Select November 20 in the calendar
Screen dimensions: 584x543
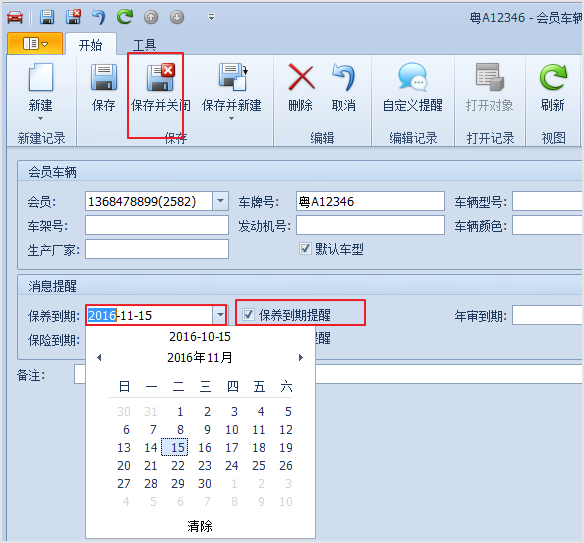pos(124,466)
